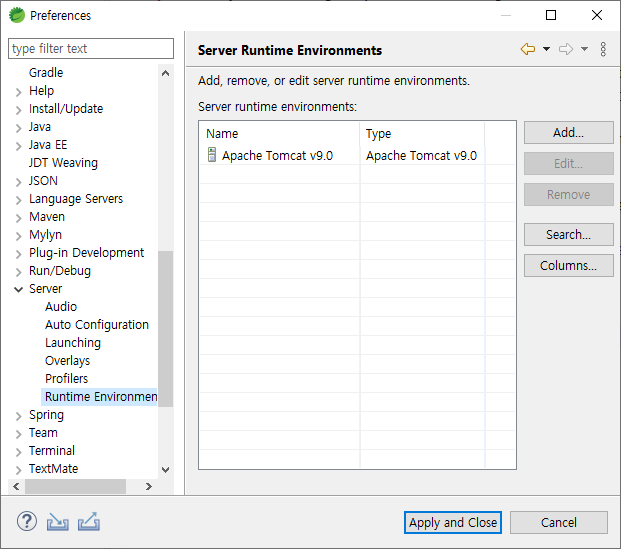
Task: Expand the Help tree node
Action: pos(18,92)
